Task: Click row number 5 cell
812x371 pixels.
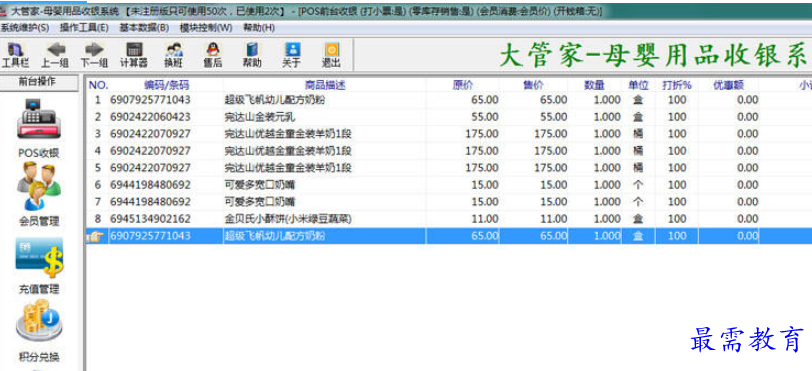Action: coord(98,168)
